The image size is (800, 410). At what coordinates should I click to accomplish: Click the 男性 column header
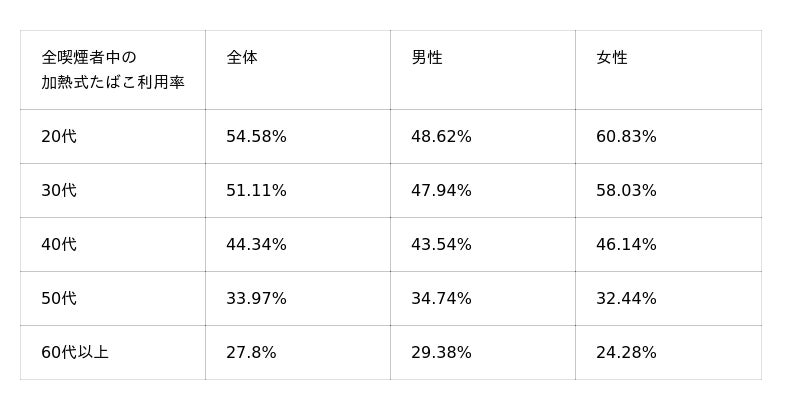(427, 58)
